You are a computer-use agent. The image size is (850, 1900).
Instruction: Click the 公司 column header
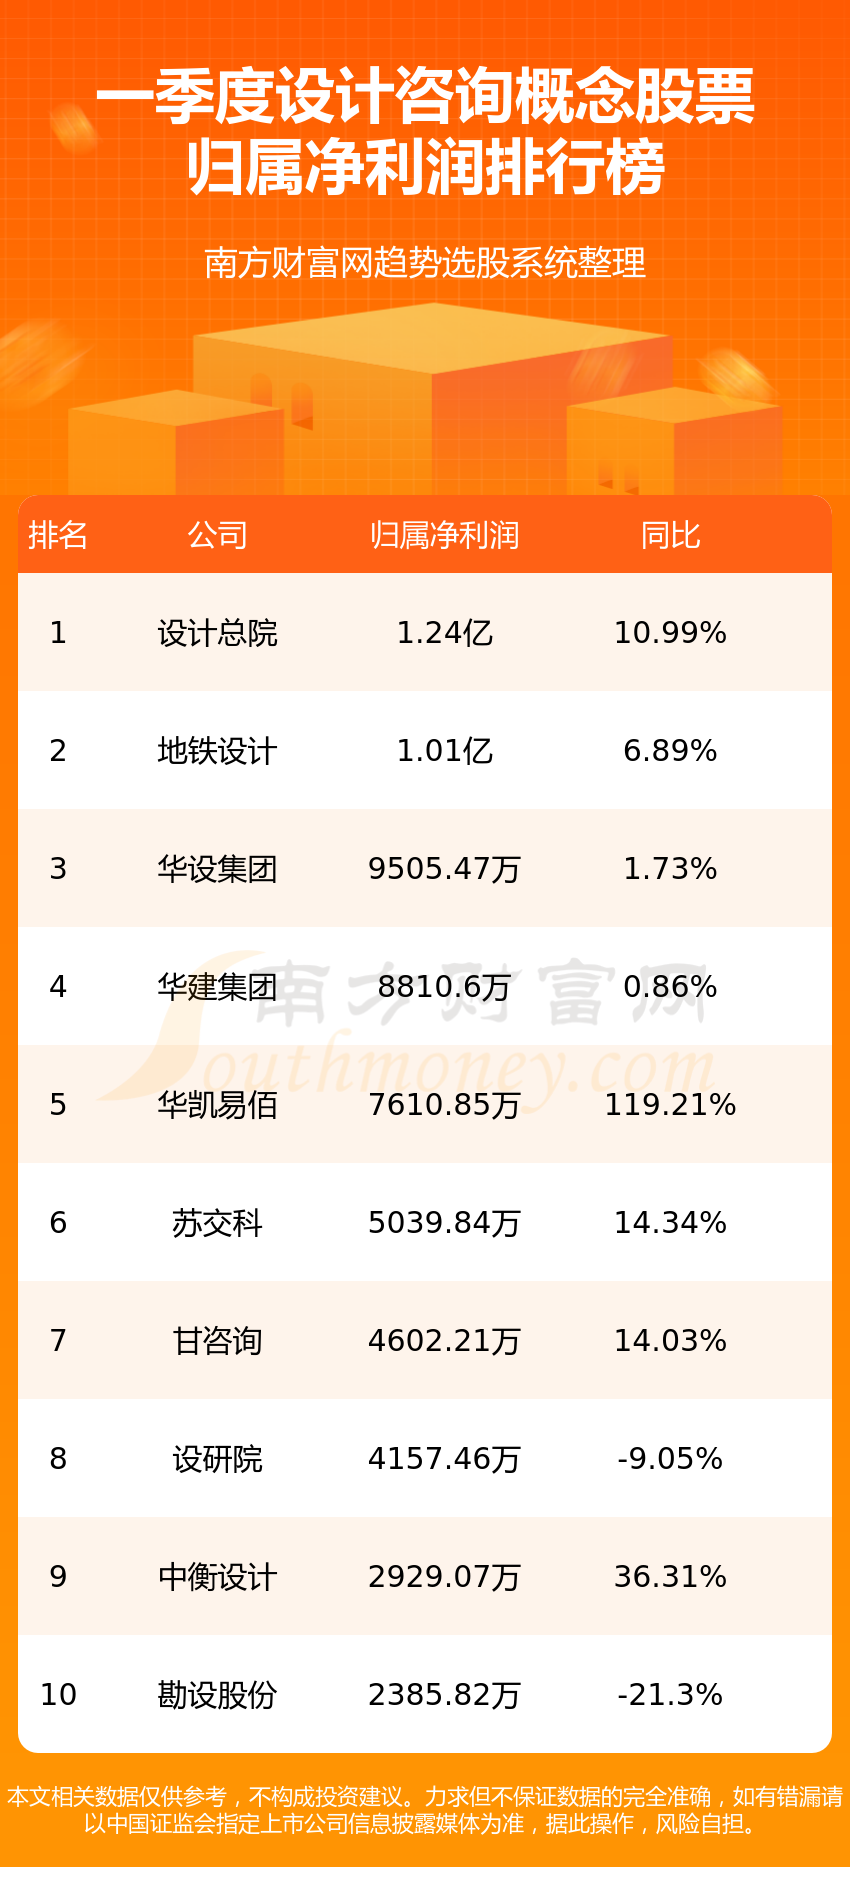(x=217, y=535)
